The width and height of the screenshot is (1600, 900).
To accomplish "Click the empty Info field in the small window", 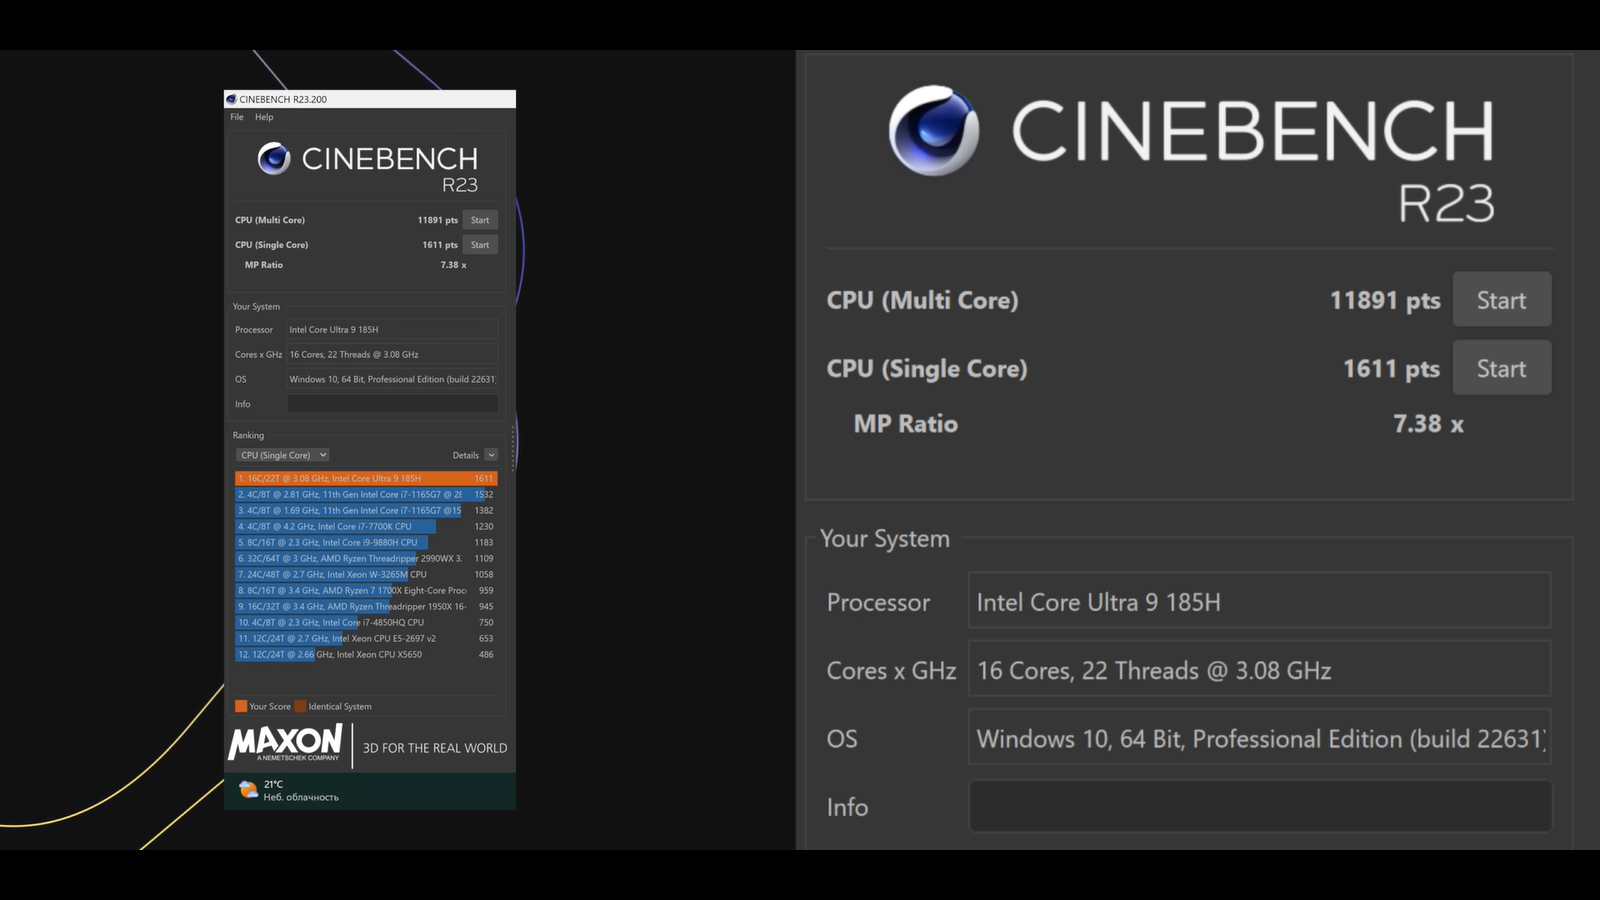I will 392,404.
